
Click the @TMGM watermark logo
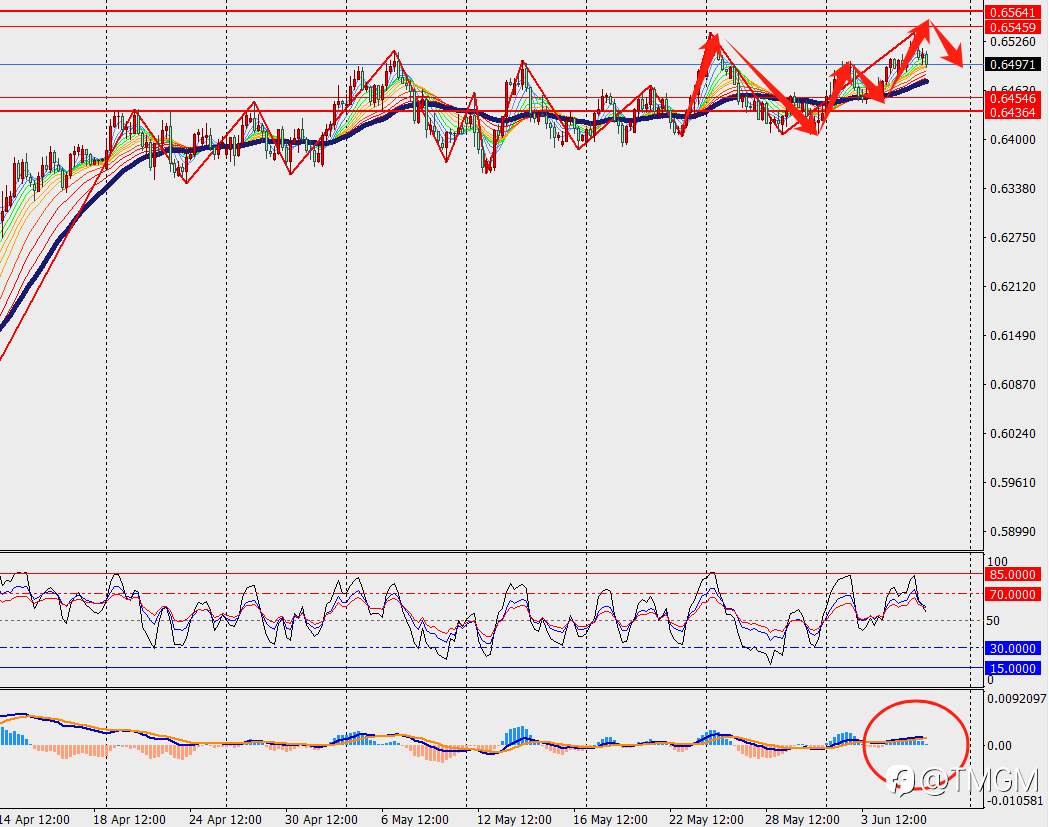click(x=963, y=781)
